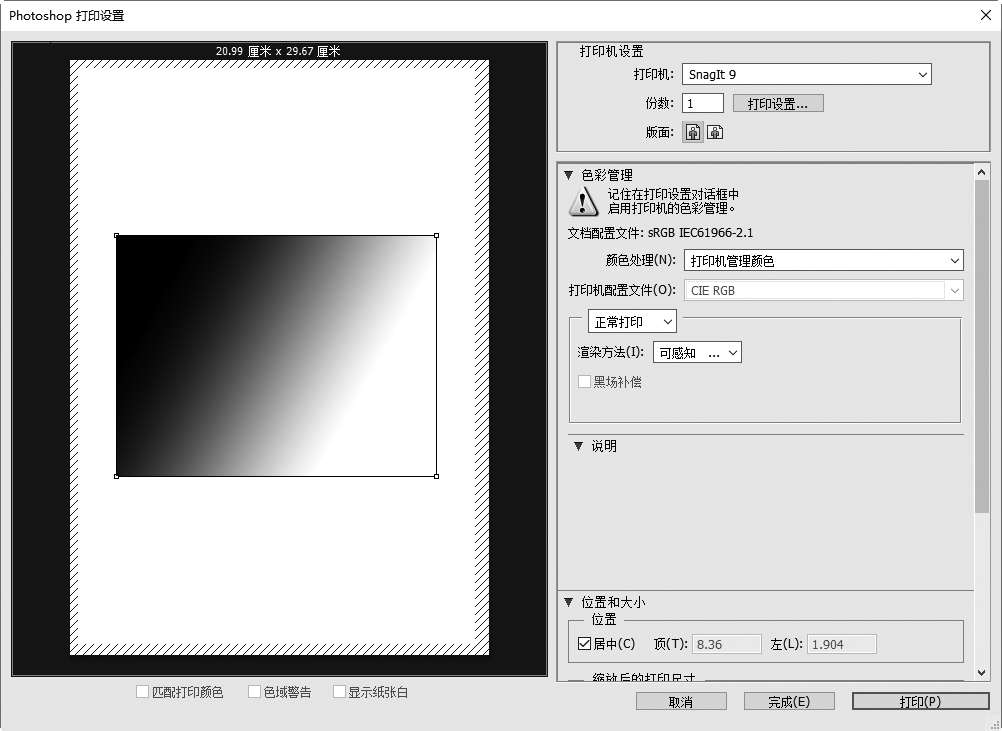Click scrollbar down arrow in settings panel
Screen dimensions: 1002x731
(x=982, y=673)
